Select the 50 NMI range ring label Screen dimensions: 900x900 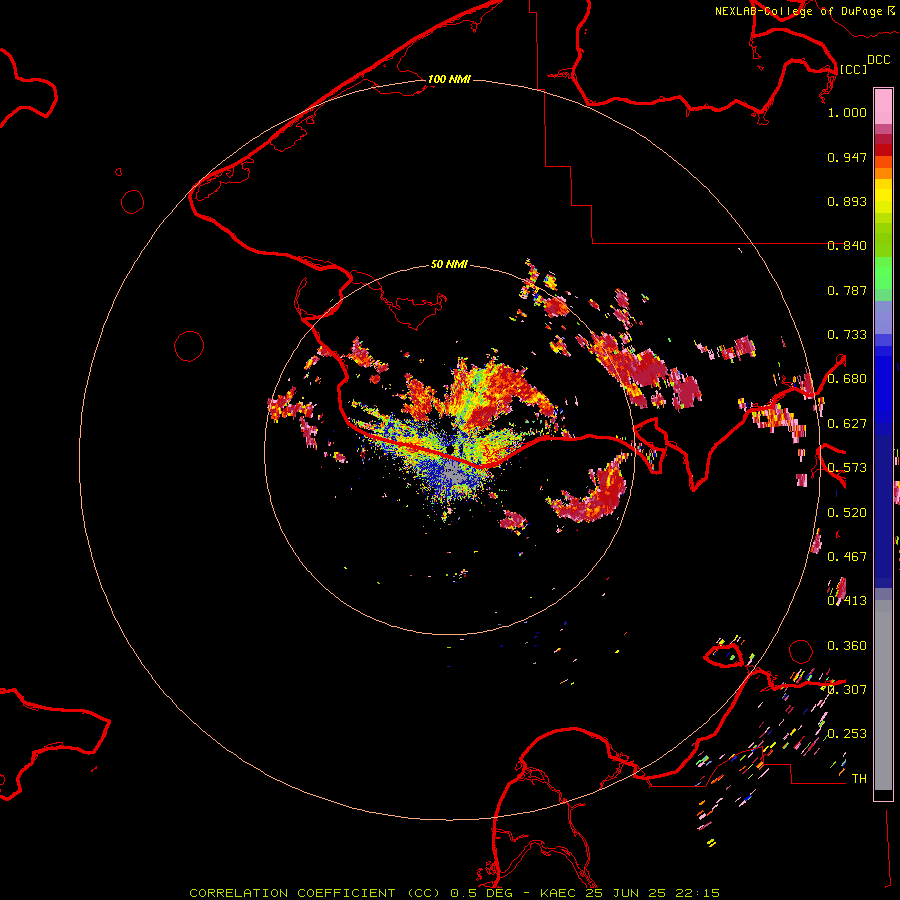449,264
